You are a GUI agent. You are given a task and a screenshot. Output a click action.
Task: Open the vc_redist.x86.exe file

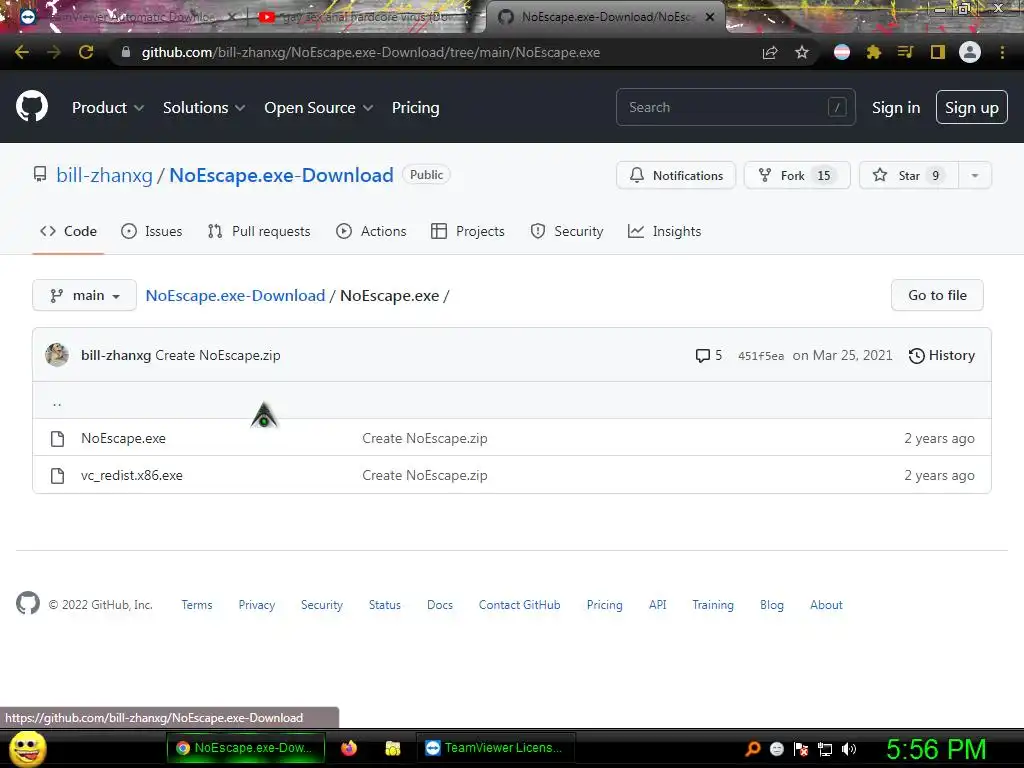(x=131, y=475)
